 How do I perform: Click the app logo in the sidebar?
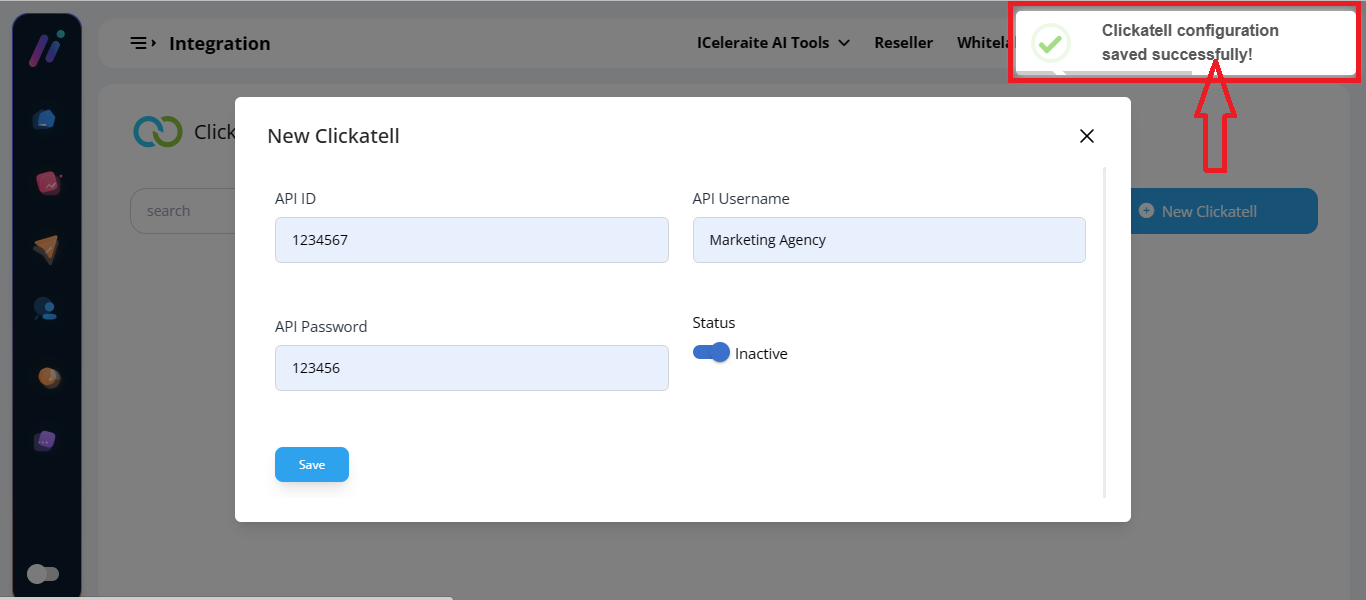click(46, 49)
